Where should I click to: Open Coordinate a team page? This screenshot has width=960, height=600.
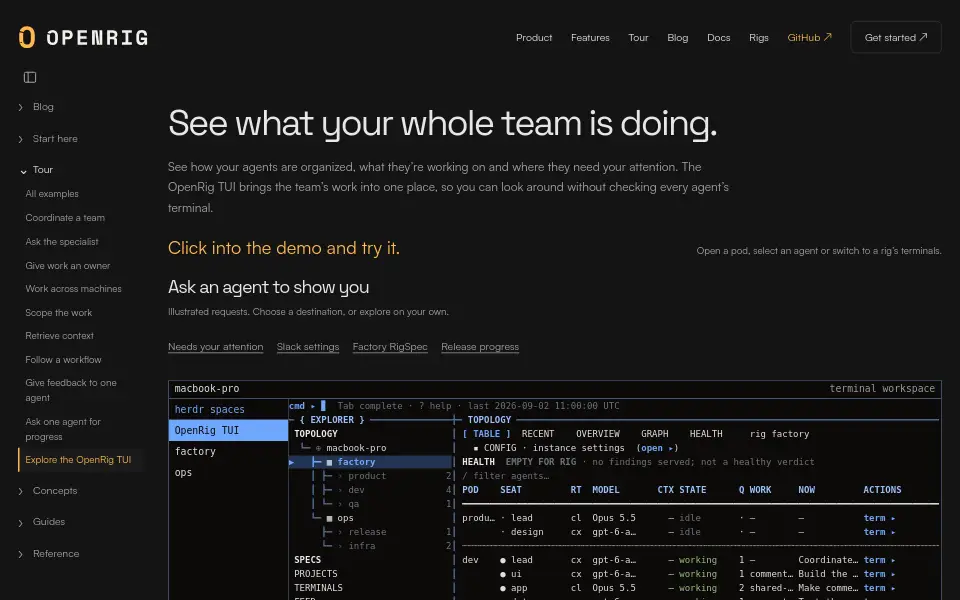65,217
